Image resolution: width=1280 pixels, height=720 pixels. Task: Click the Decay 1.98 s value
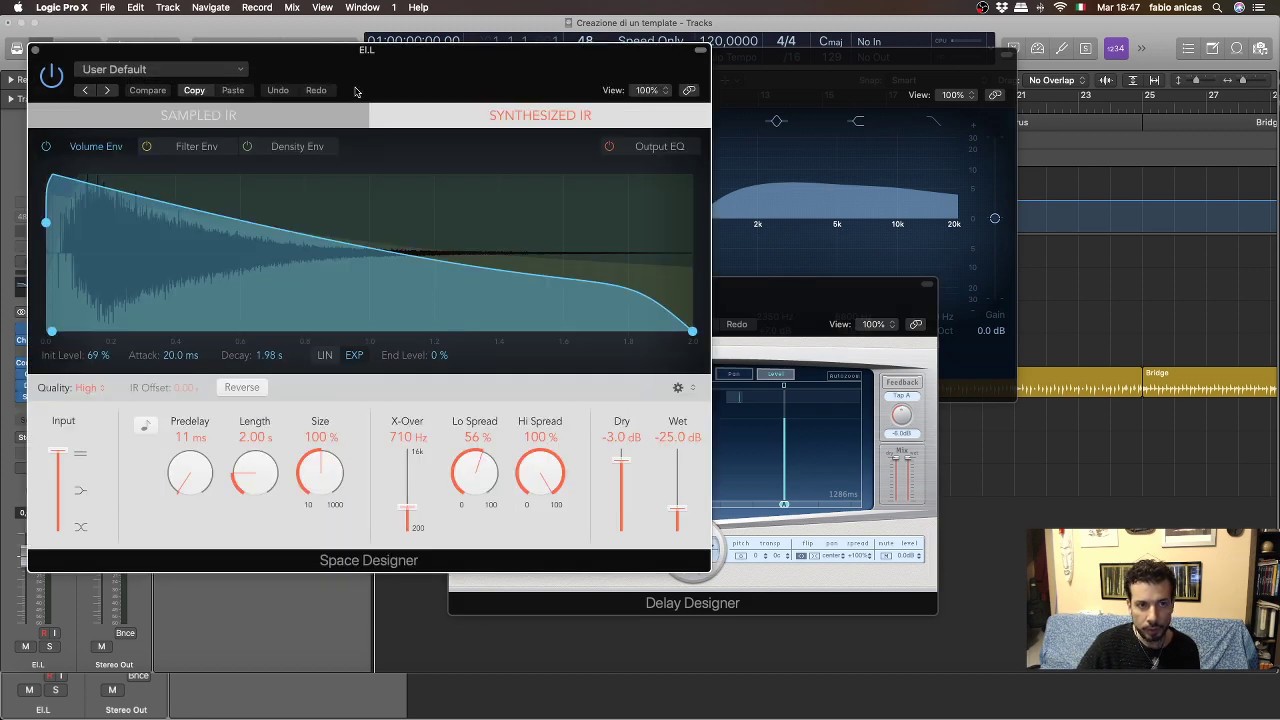(269, 355)
